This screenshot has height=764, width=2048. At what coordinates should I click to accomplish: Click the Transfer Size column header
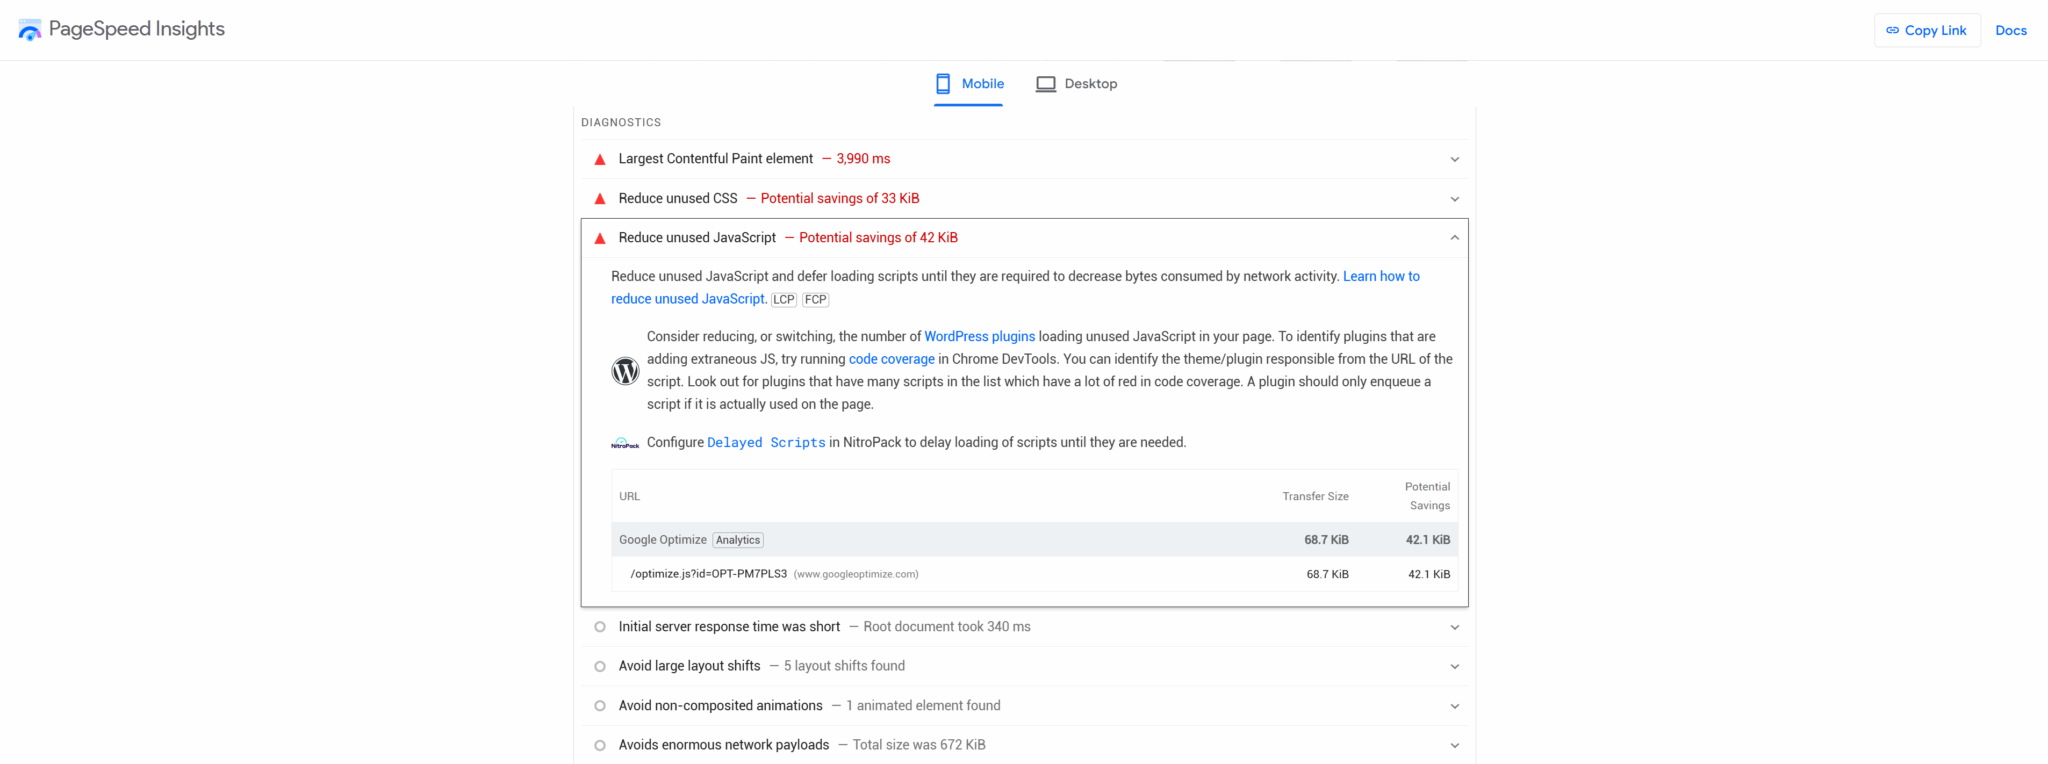tap(1316, 496)
